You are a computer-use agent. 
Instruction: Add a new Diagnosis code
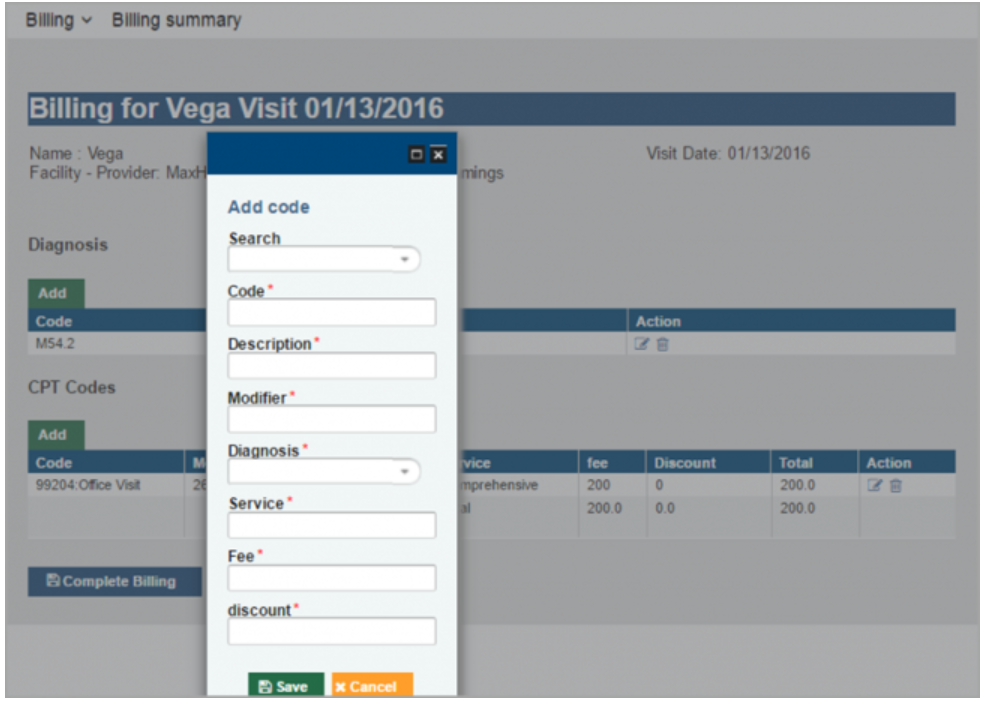[55, 293]
